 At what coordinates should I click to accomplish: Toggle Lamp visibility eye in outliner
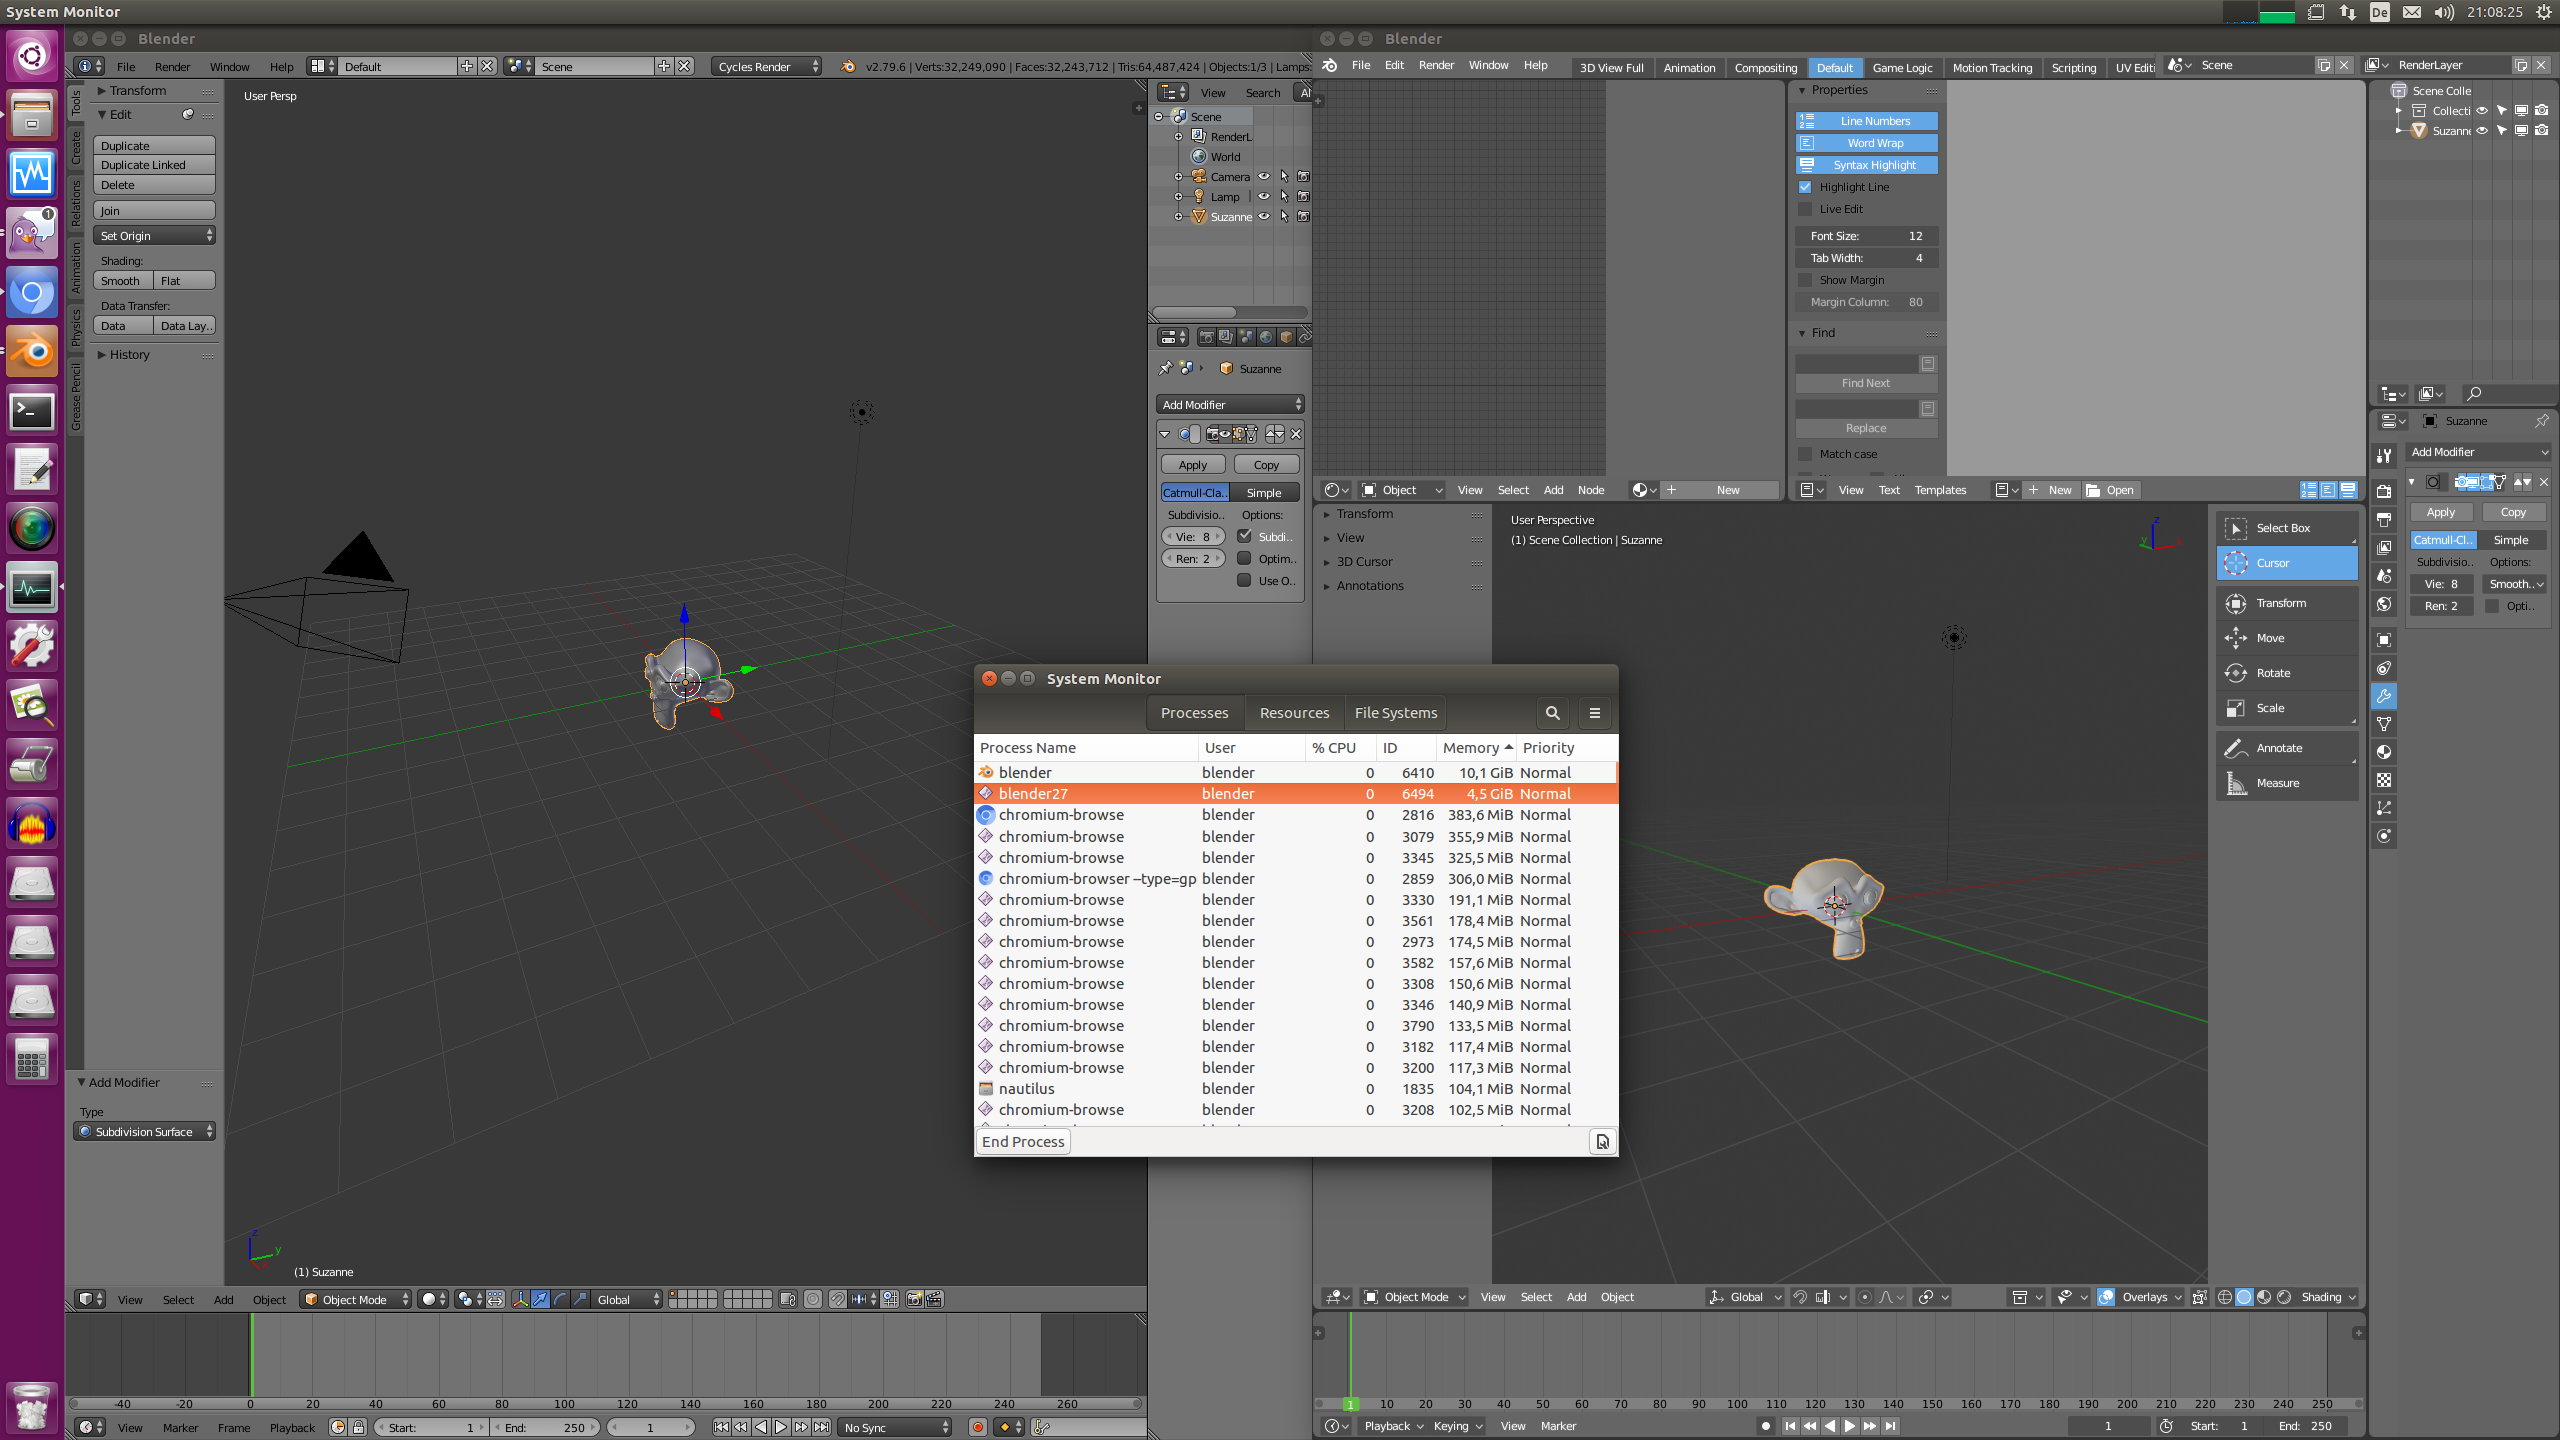tap(1264, 197)
